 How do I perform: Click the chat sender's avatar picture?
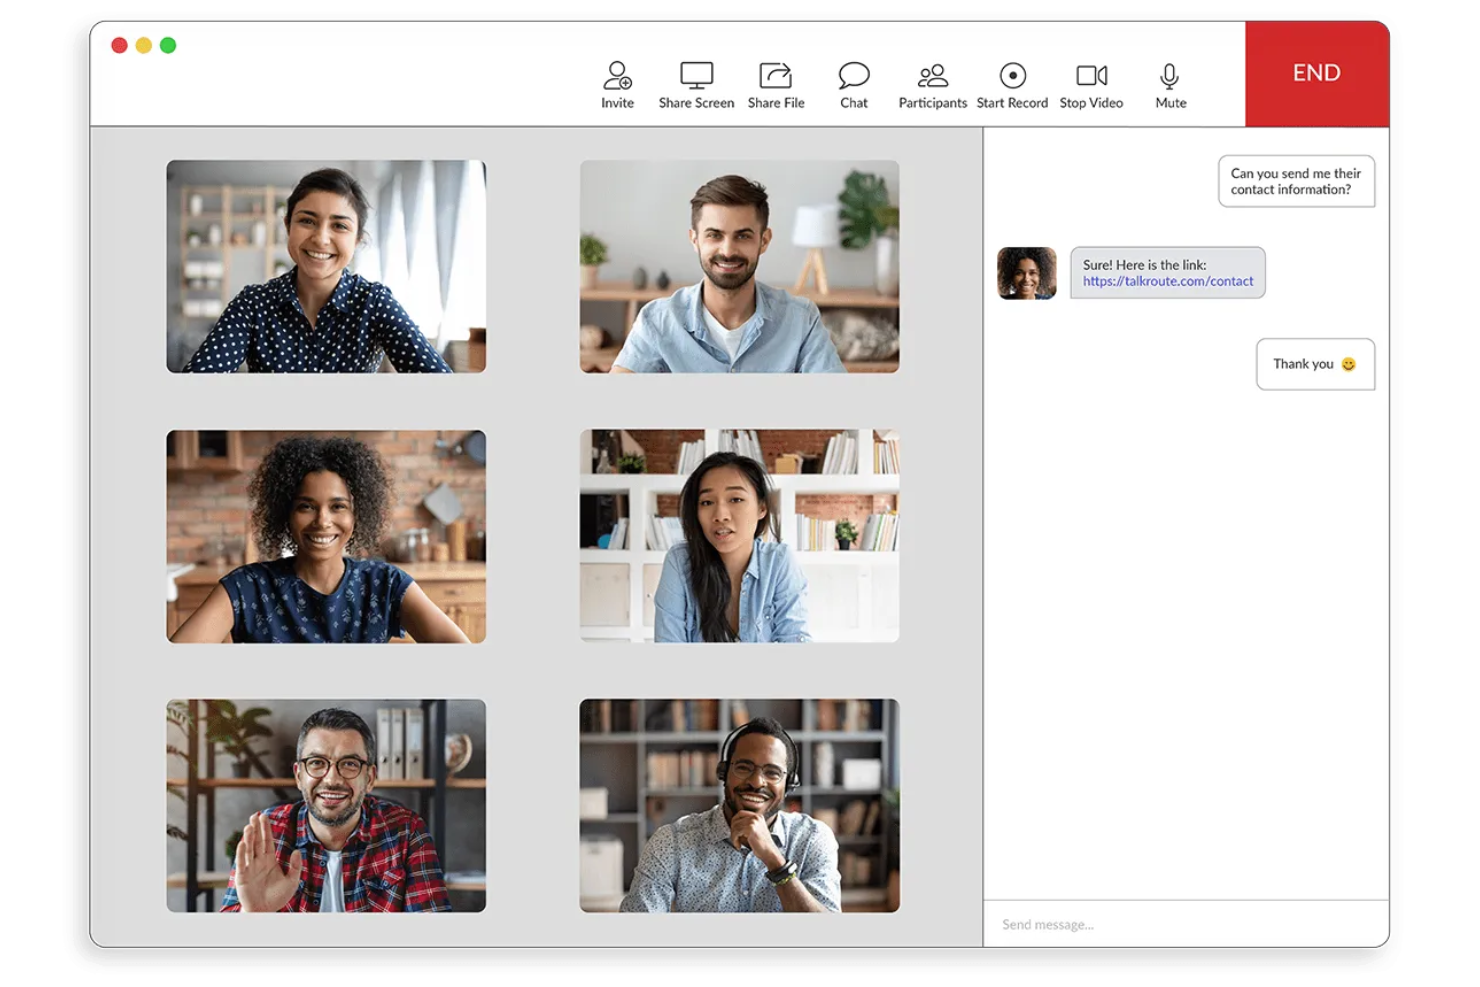(x=1026, y=273)
